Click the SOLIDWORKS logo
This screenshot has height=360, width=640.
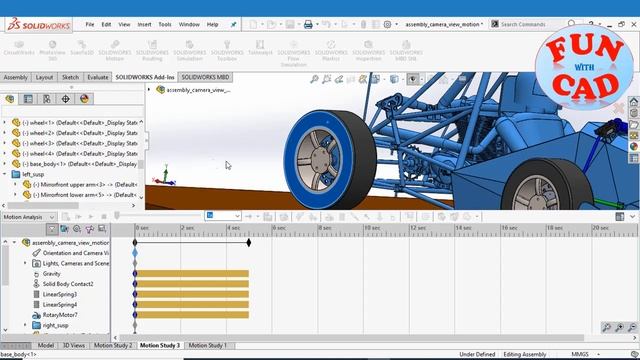click(39, 25)
